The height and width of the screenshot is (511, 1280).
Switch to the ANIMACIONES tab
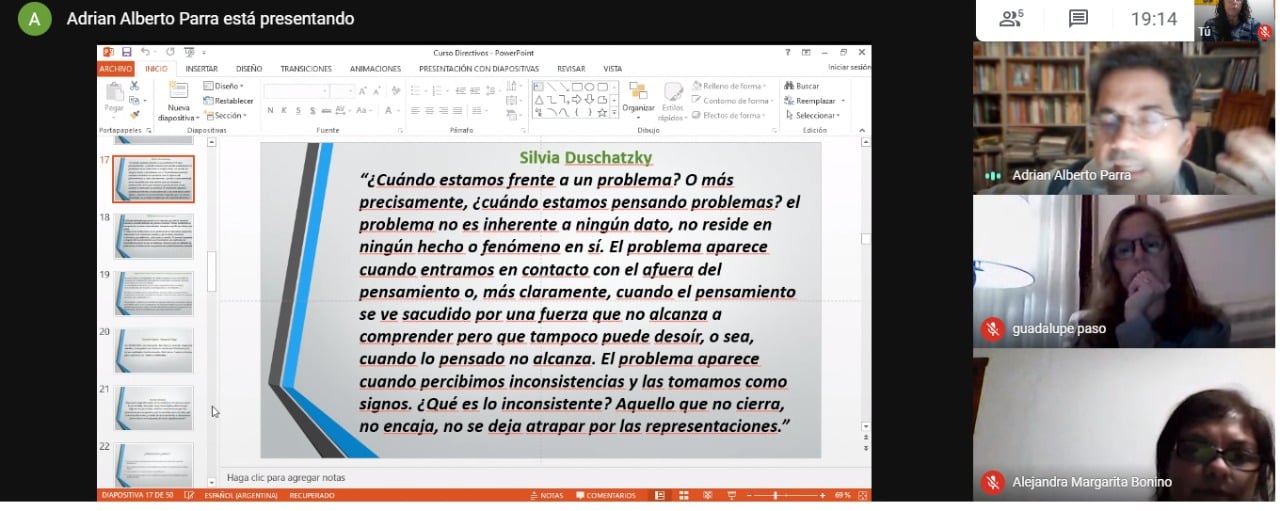click(x=375, y=69)
